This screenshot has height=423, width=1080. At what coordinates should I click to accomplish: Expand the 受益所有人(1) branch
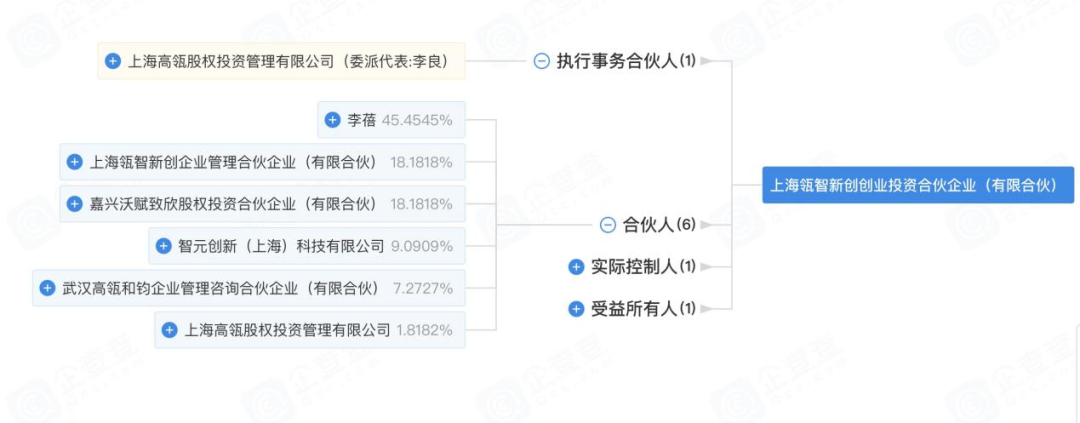click(x=576, y=309)
